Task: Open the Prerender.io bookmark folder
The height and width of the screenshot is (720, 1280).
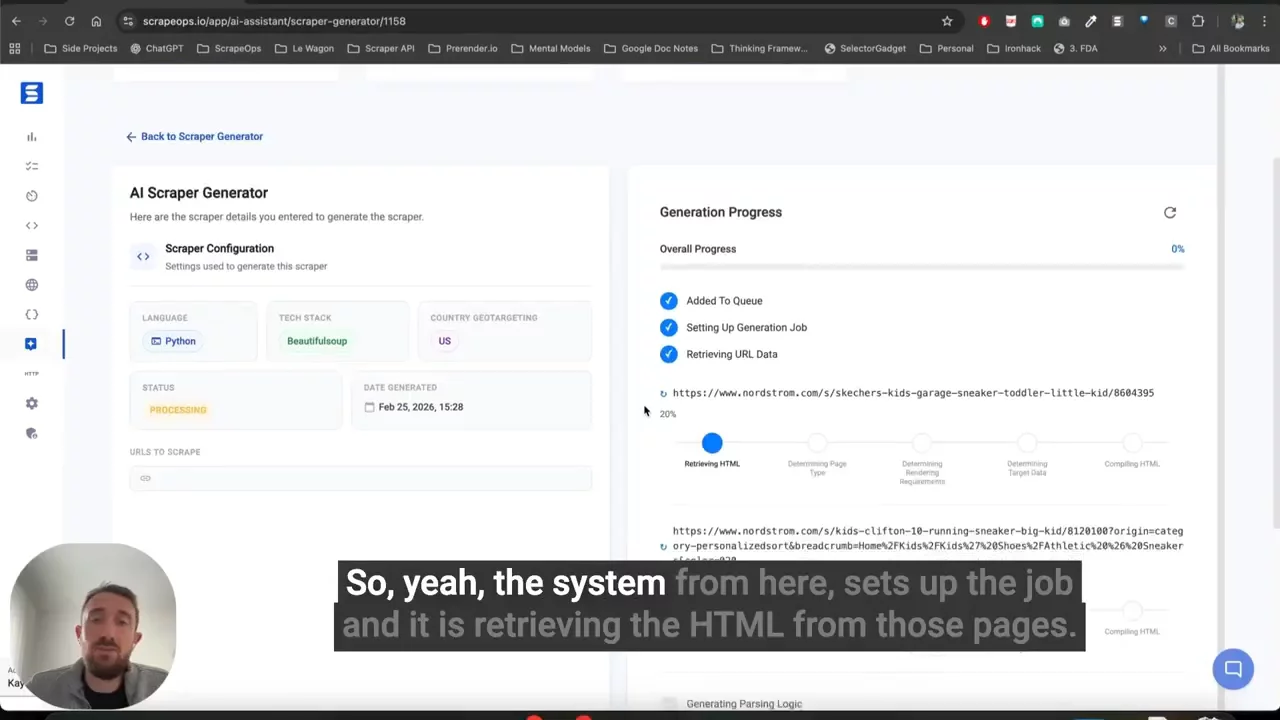Action: 462,48
